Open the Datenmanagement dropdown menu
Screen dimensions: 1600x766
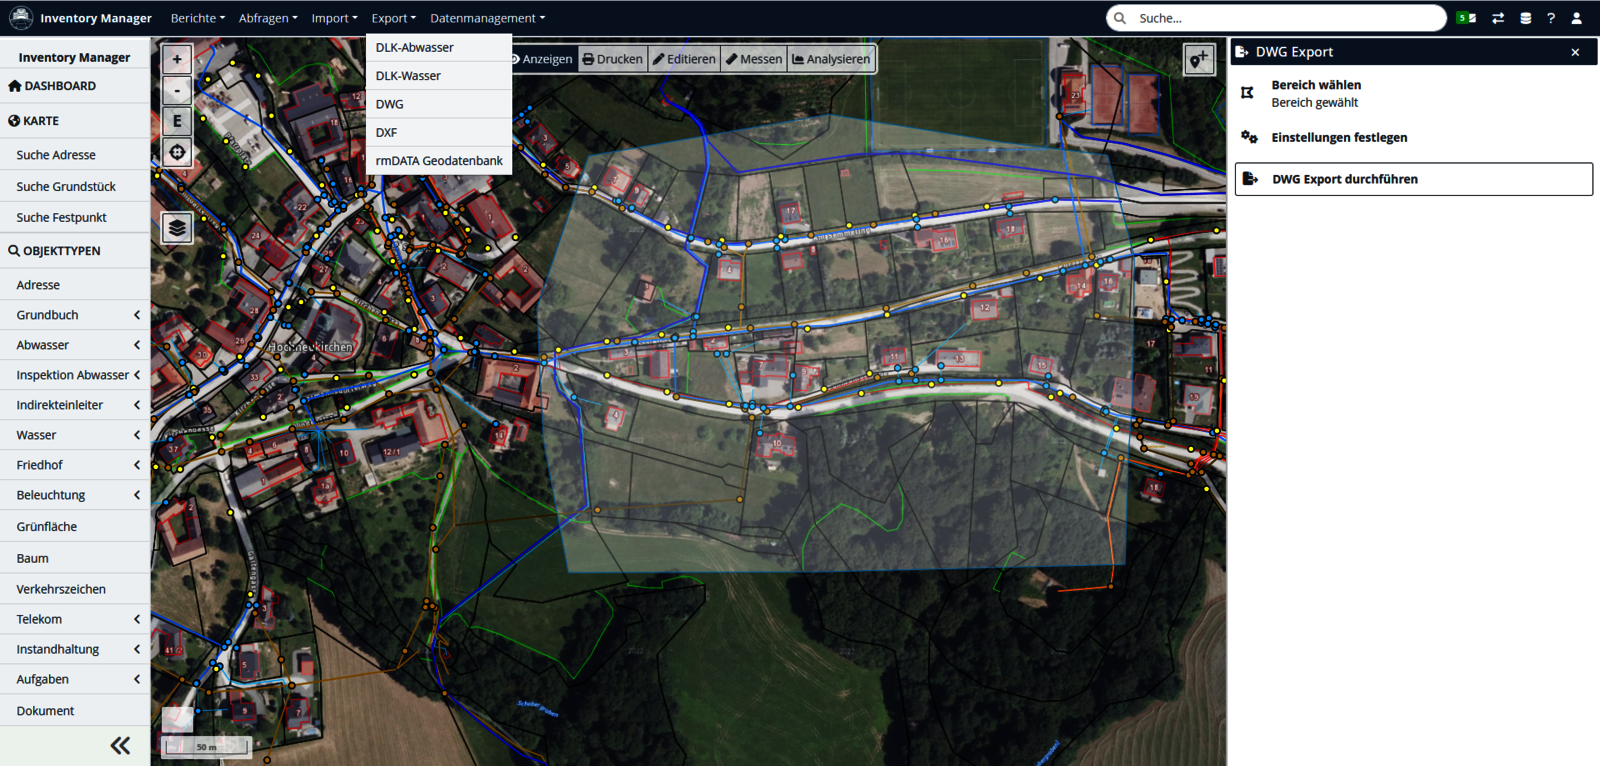tap(487, 18)
